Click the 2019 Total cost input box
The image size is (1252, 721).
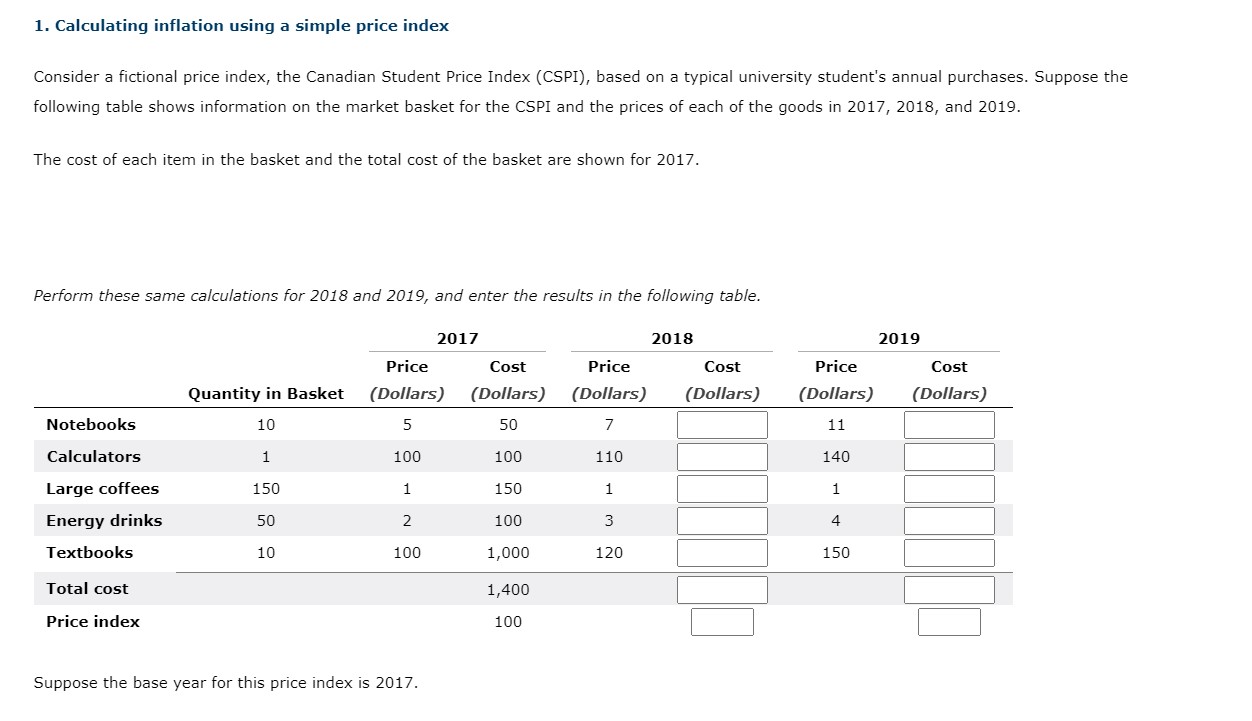point(949,589)
